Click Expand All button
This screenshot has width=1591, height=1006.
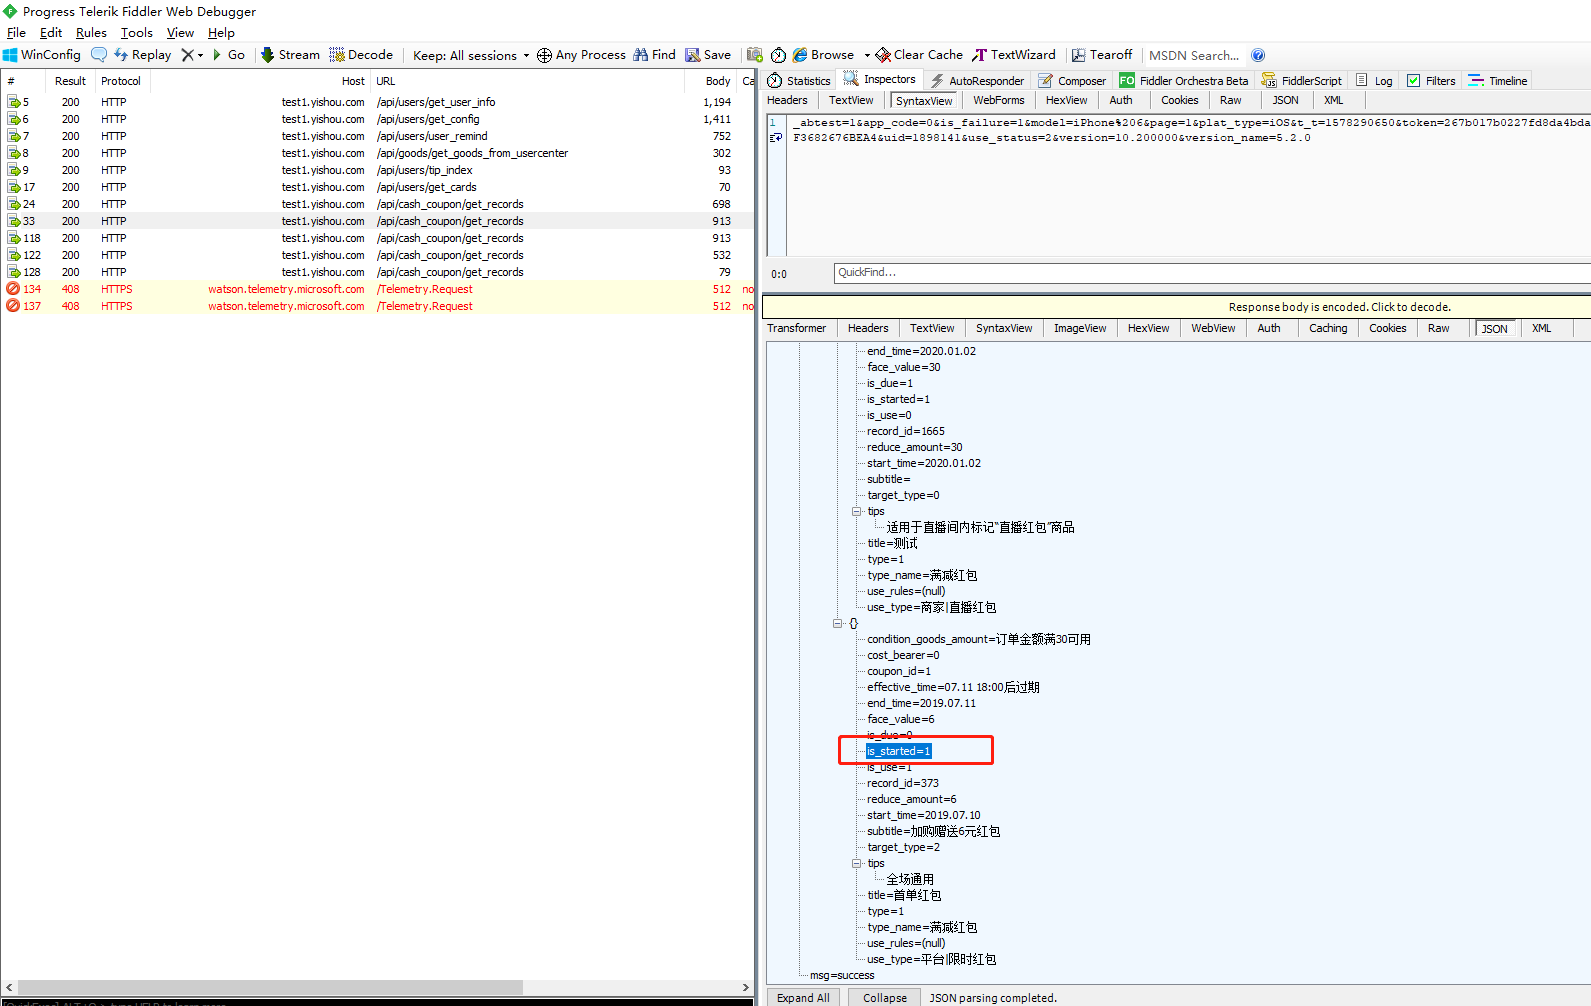(803, 998)
